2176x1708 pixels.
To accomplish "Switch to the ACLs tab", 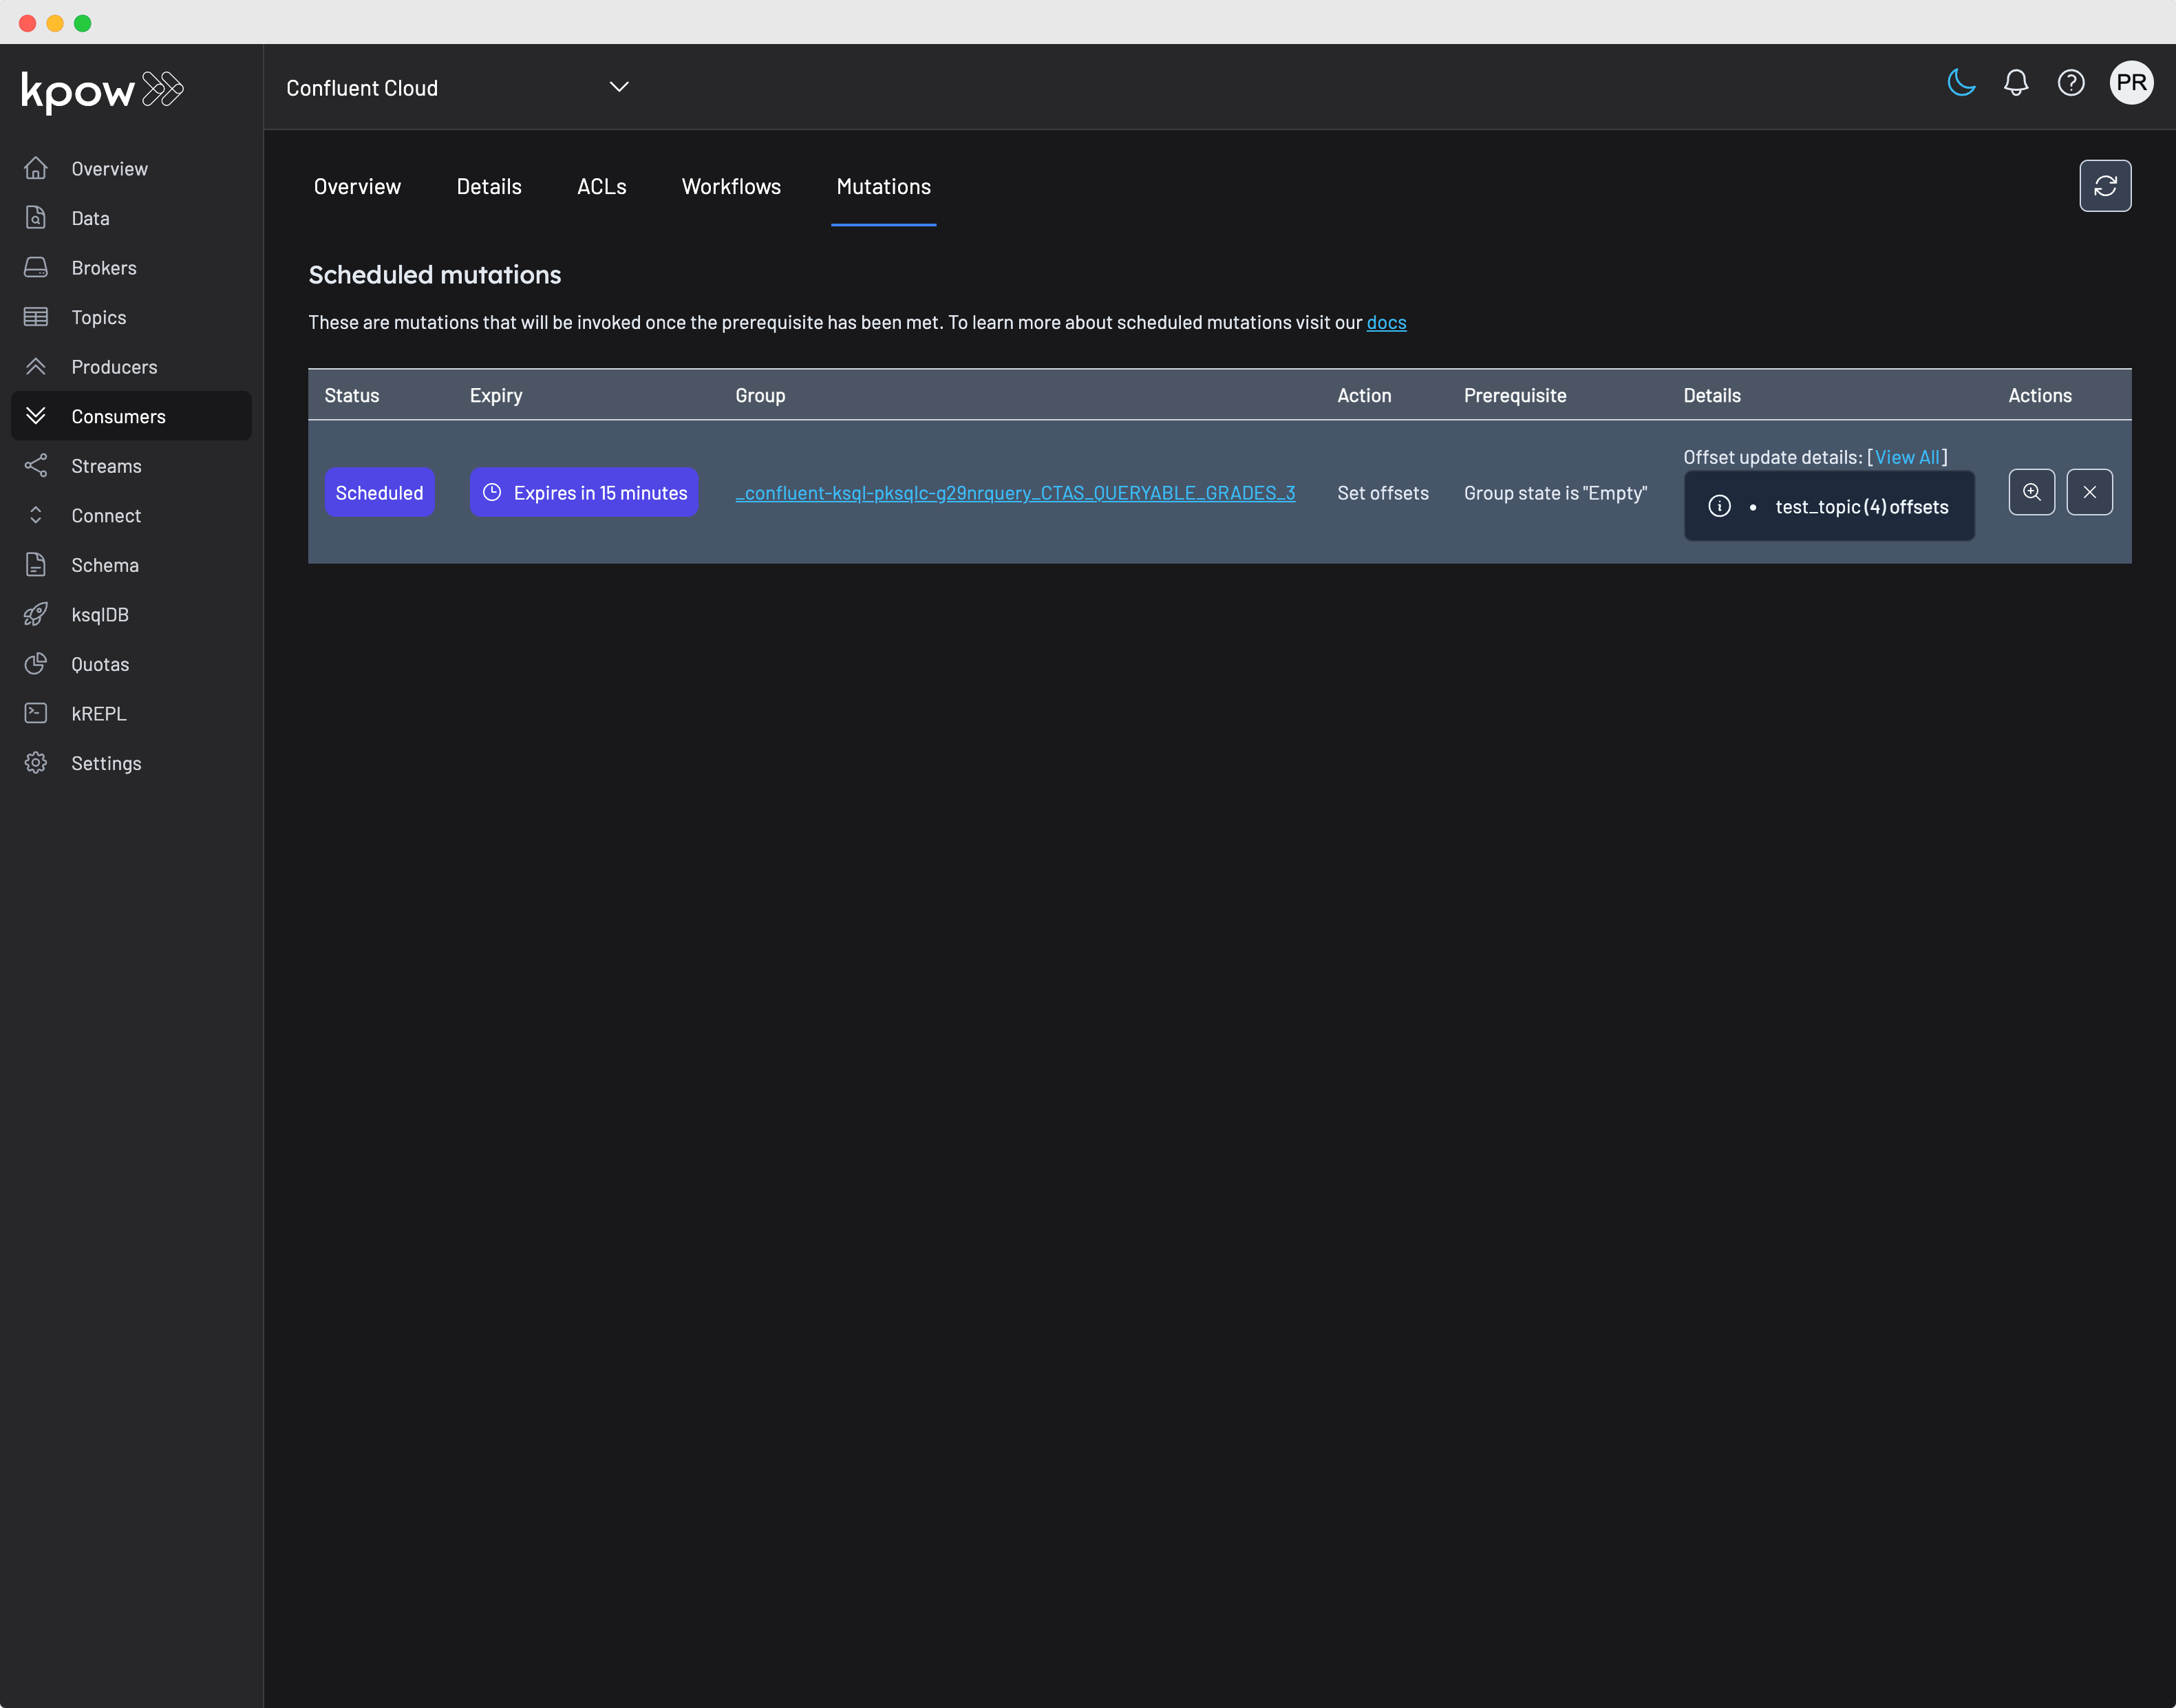I will point(601,186).
